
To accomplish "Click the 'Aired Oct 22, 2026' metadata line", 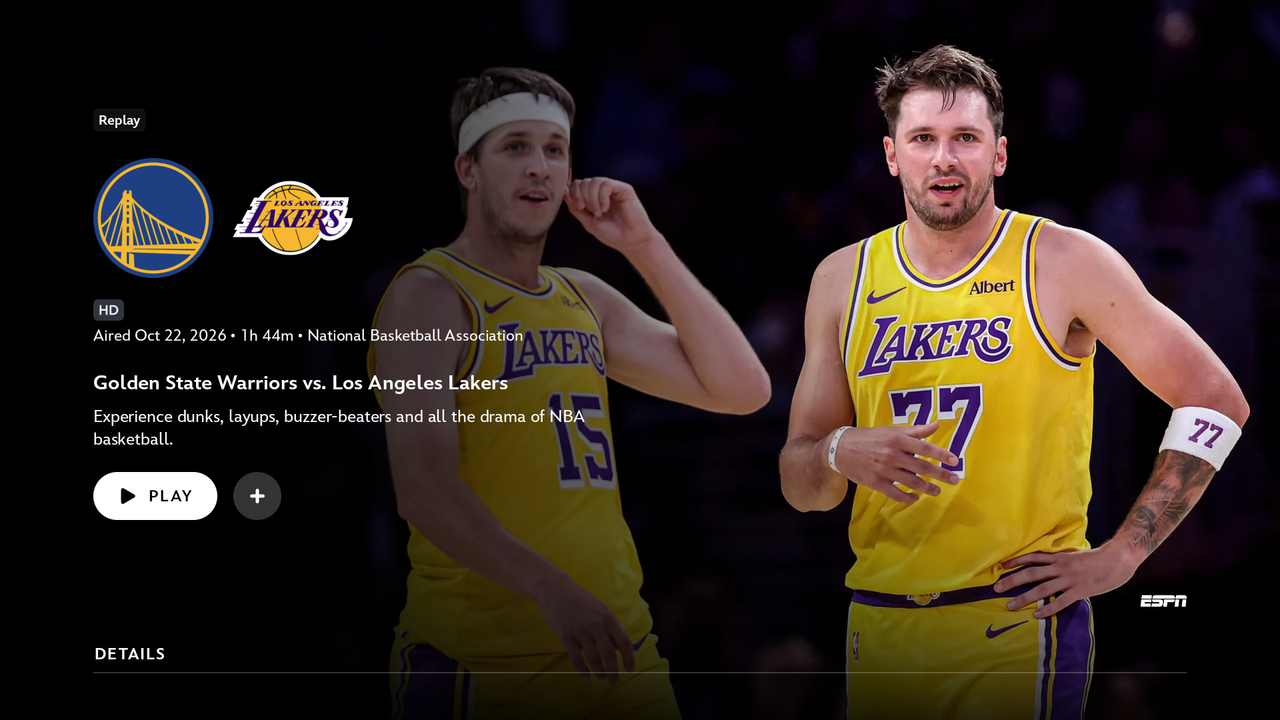I will (308, 336).
